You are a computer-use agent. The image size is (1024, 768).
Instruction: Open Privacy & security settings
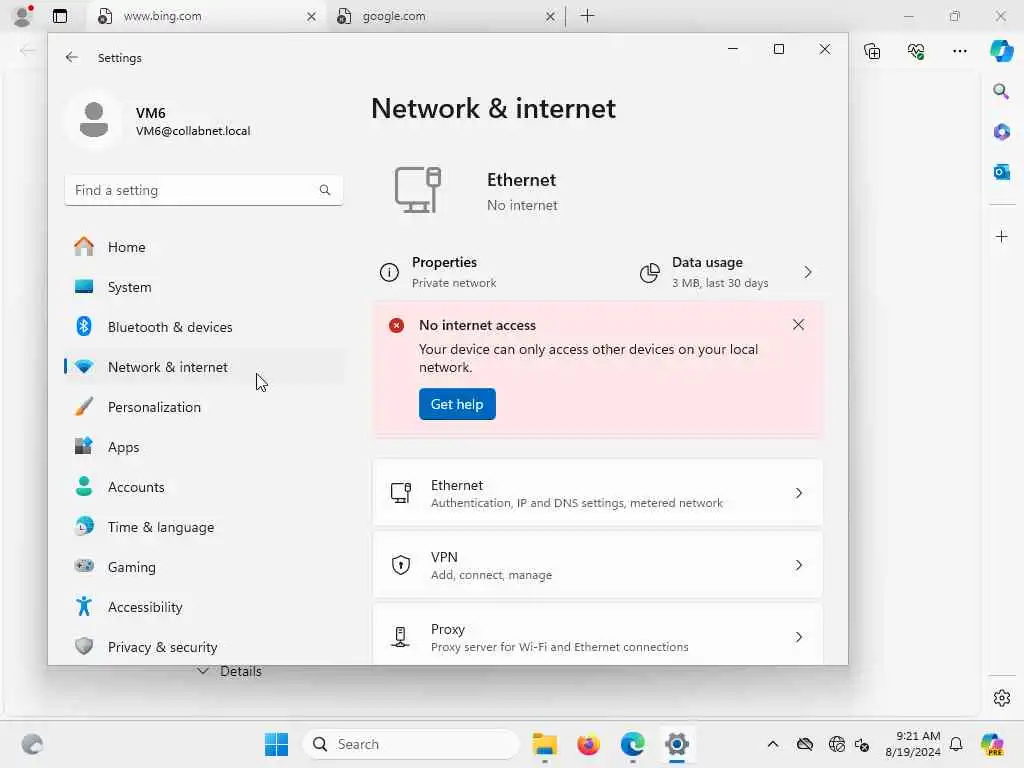[204, 647]
